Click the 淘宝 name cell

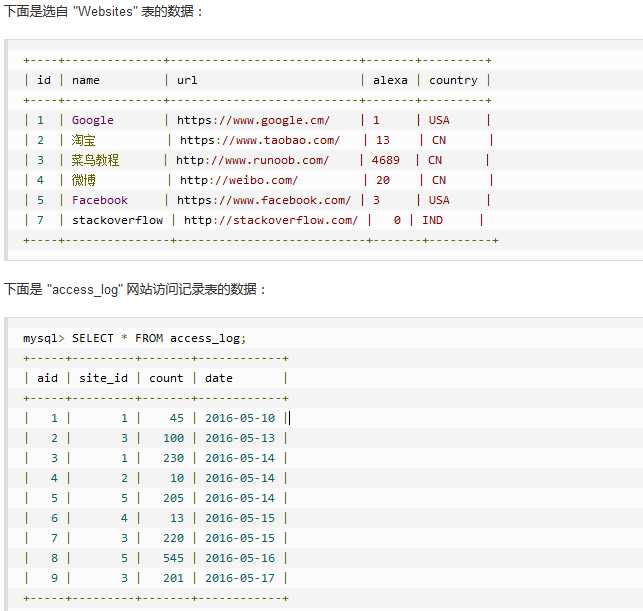point(83,140)
